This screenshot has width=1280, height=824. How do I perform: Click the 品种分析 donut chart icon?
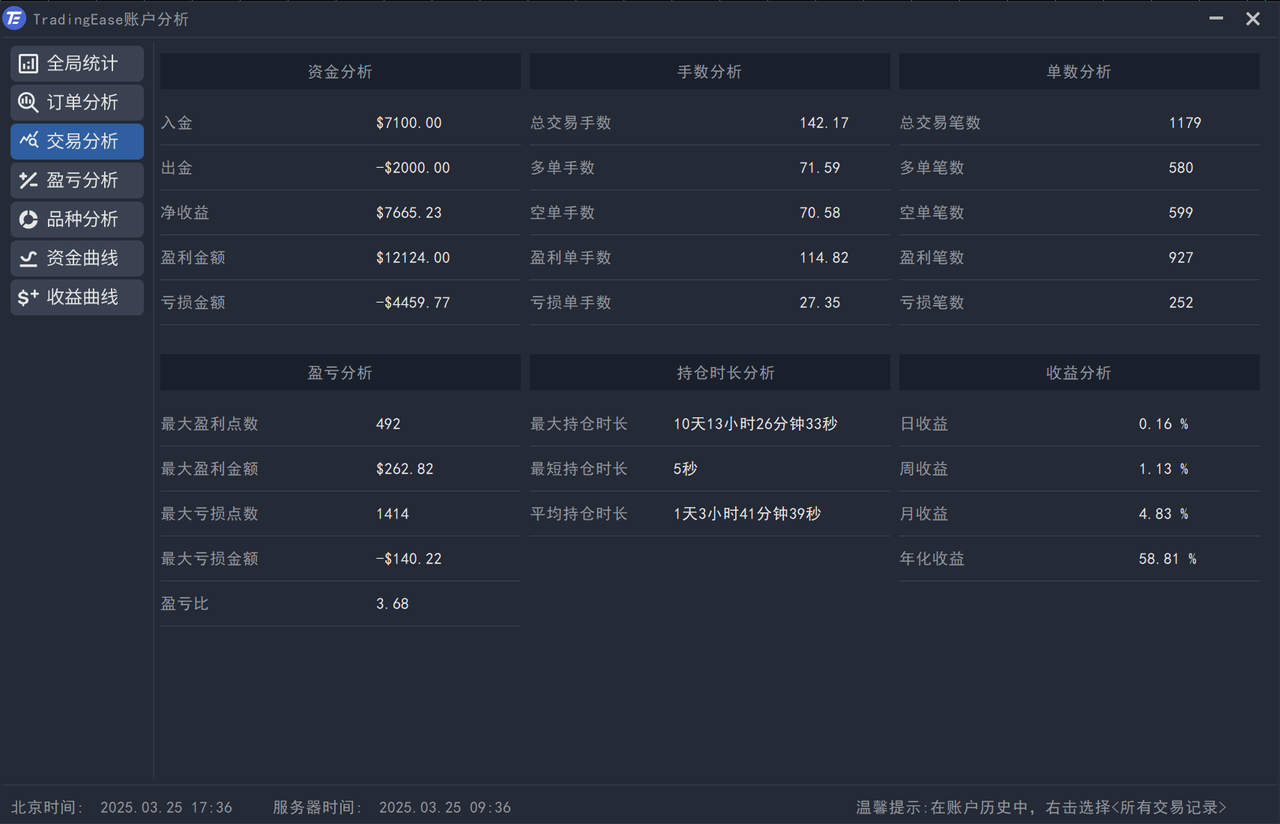pos(29,219)
